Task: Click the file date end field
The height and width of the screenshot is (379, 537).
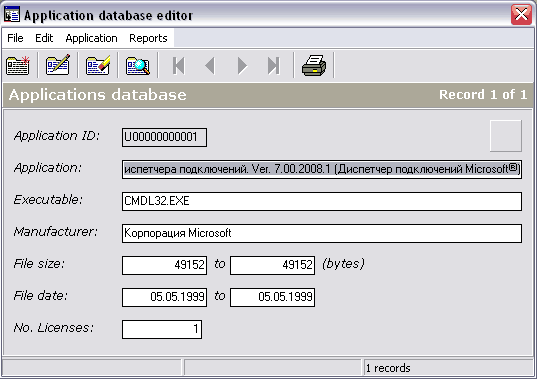Action: click(x=273, y=297)
